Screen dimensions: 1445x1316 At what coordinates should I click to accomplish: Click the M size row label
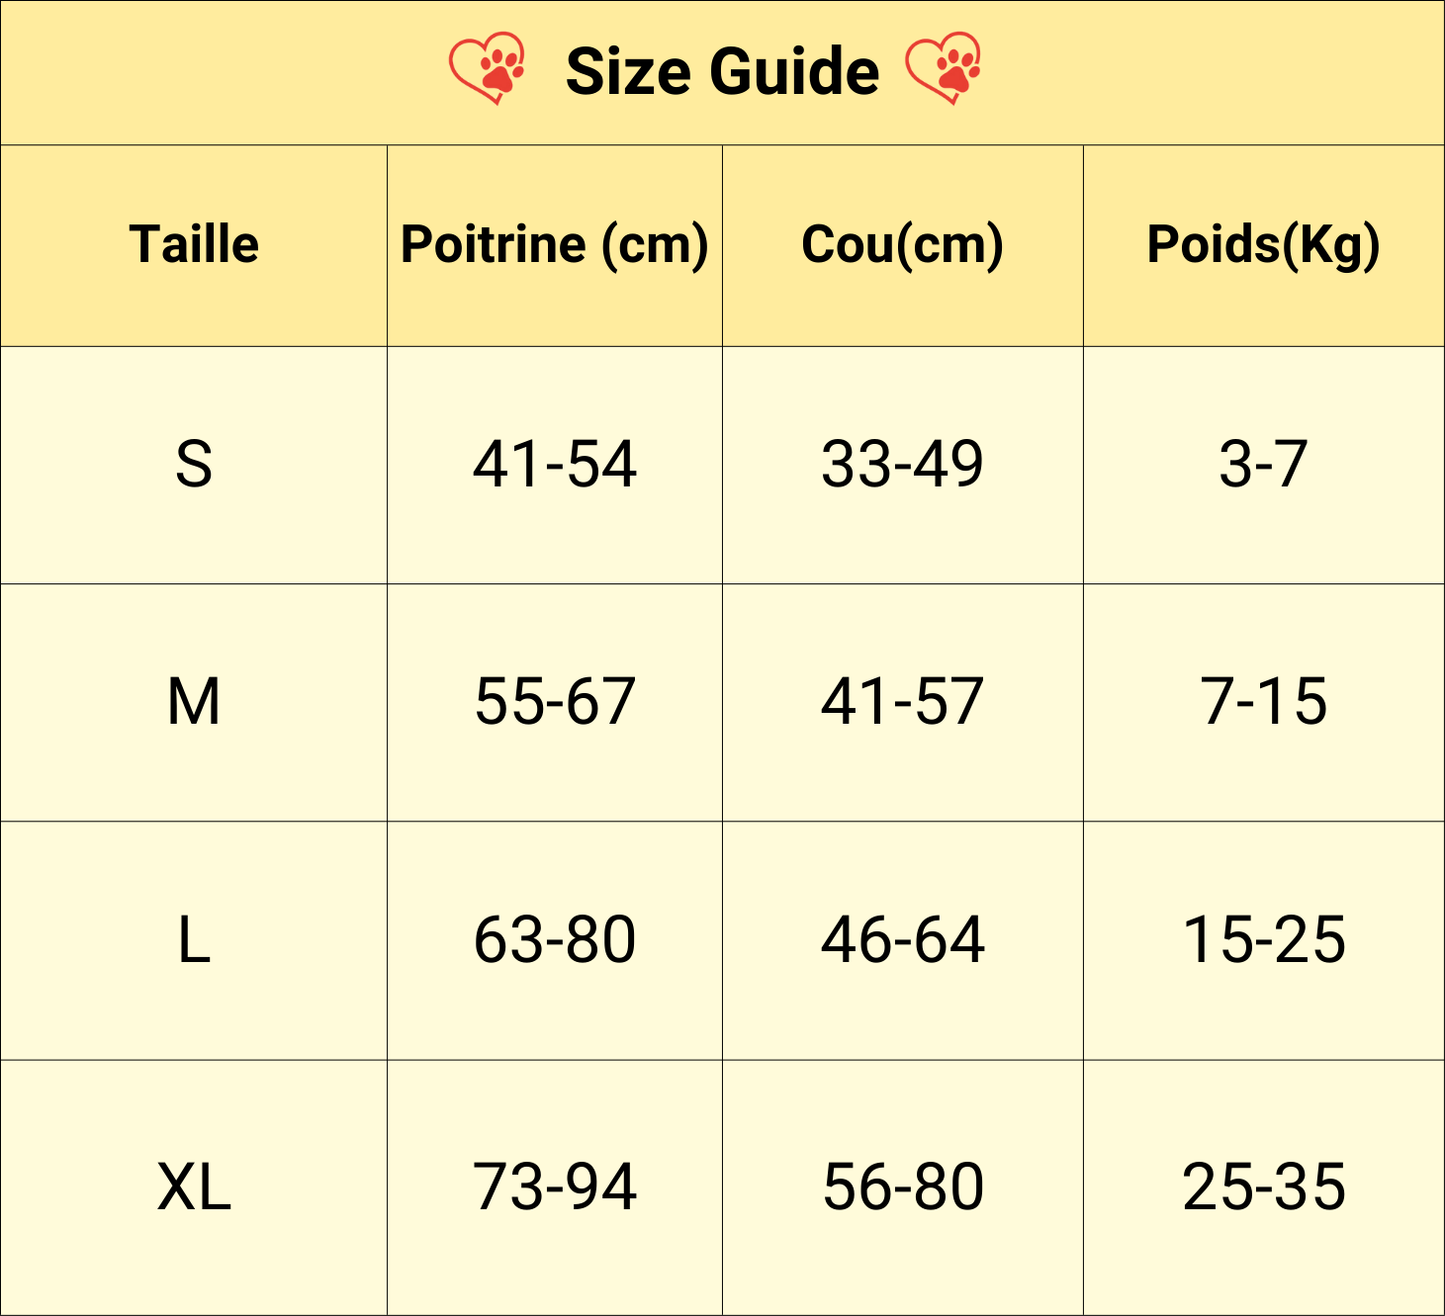[194, 702]
